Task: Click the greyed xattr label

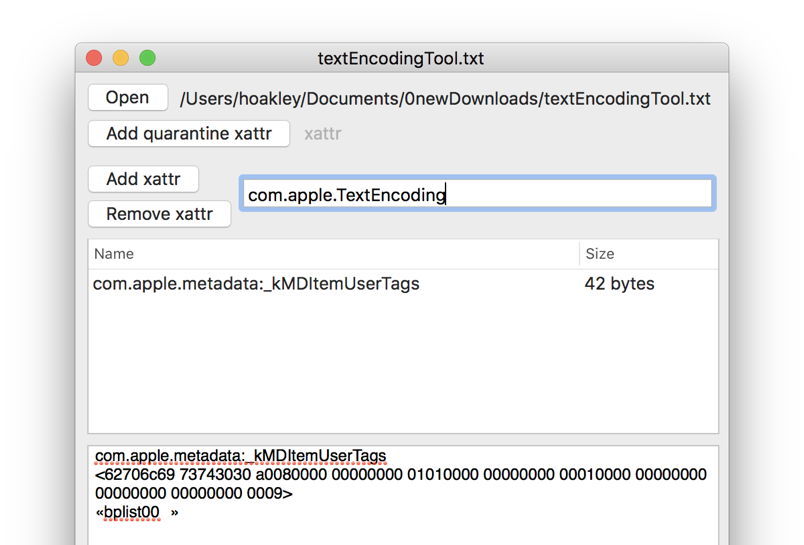Action: pos(322,134)
